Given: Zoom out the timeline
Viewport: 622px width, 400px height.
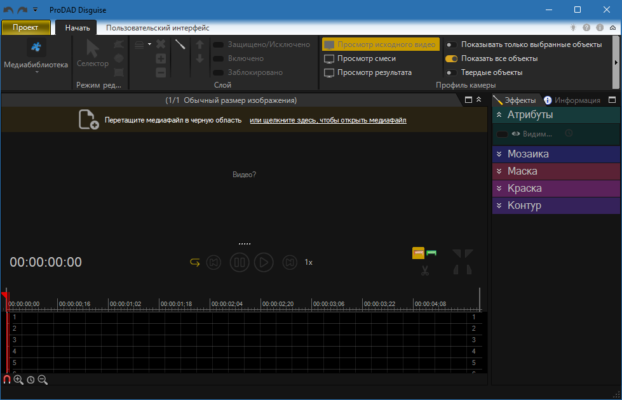Looking at the screenshot, I should (x=42, y=380).
